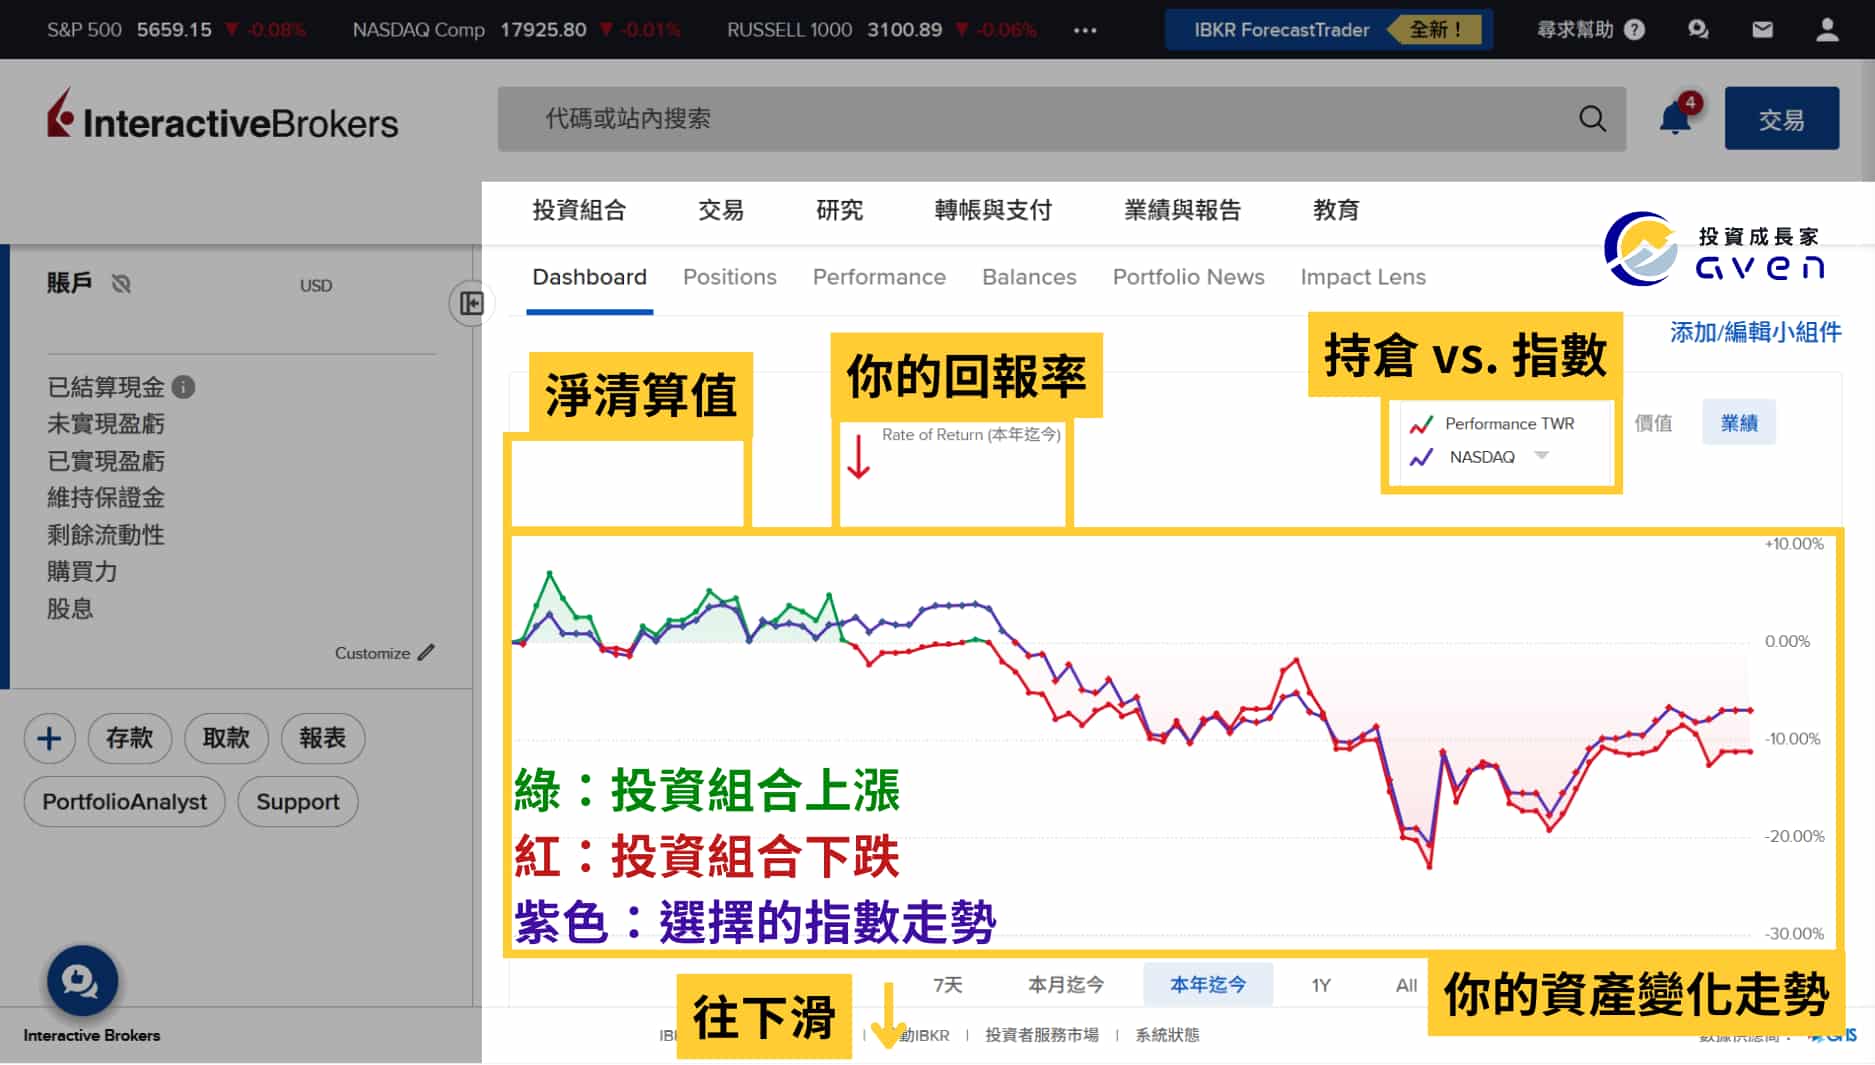1875x1065 pixels.
Task: Click the 取款 withdraw button
Action: [x=226, y=739]
